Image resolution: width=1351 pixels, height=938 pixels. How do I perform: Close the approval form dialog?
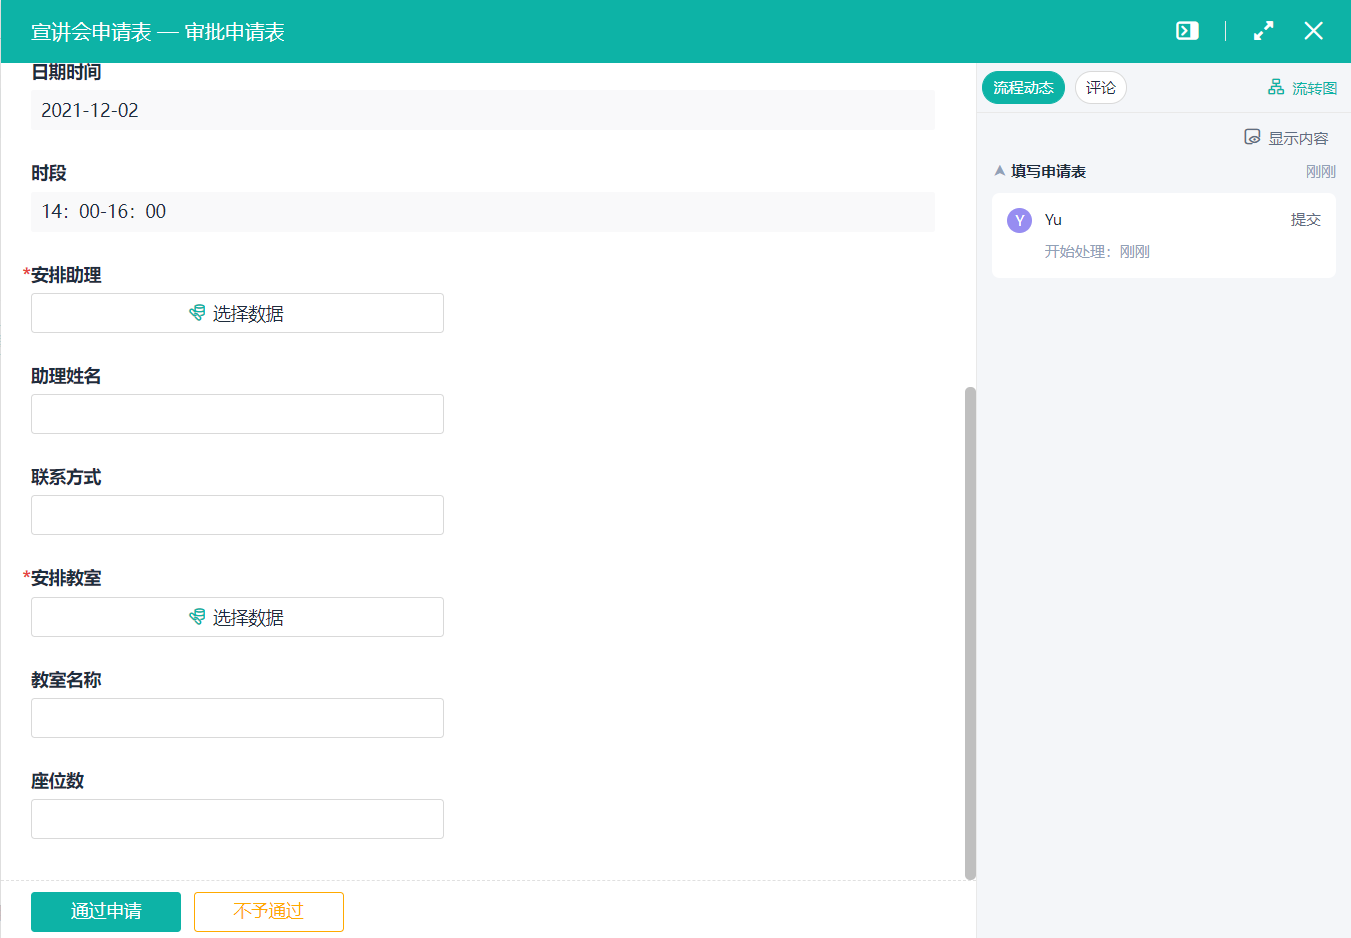pos(1313,31)
